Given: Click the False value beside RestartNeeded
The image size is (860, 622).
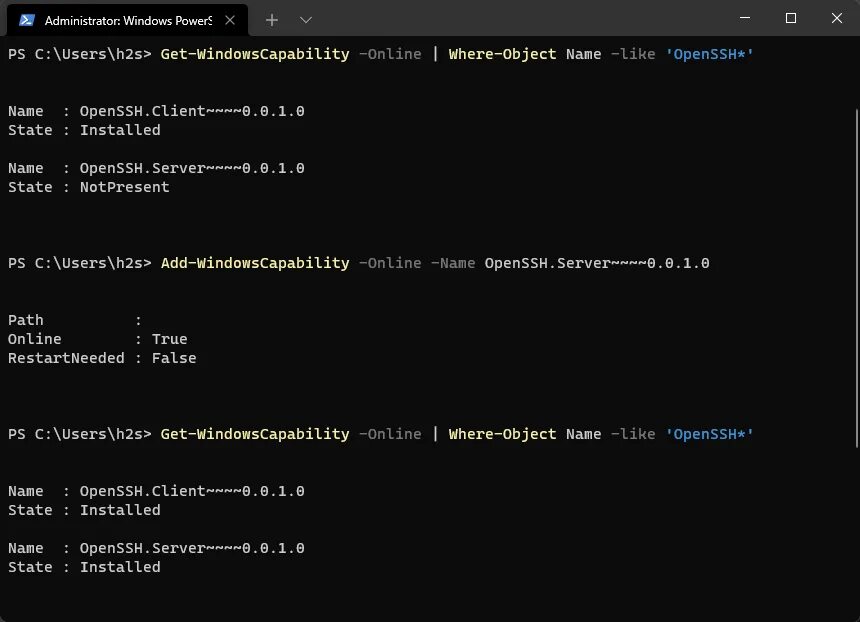Looking at the screenshot, I should 174,358.
